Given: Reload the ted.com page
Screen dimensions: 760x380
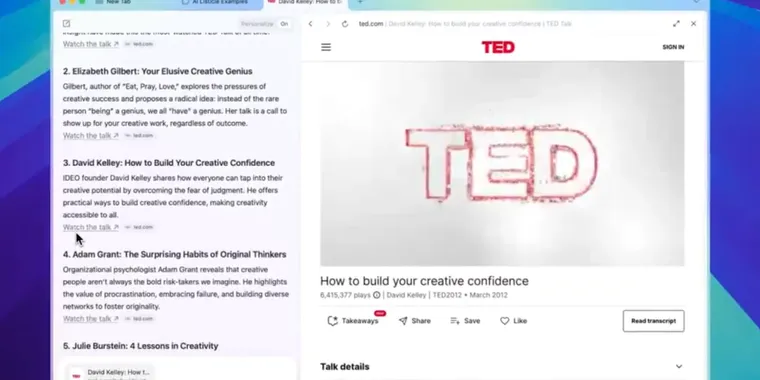Looking at the screenshot, I should point(345,24).
